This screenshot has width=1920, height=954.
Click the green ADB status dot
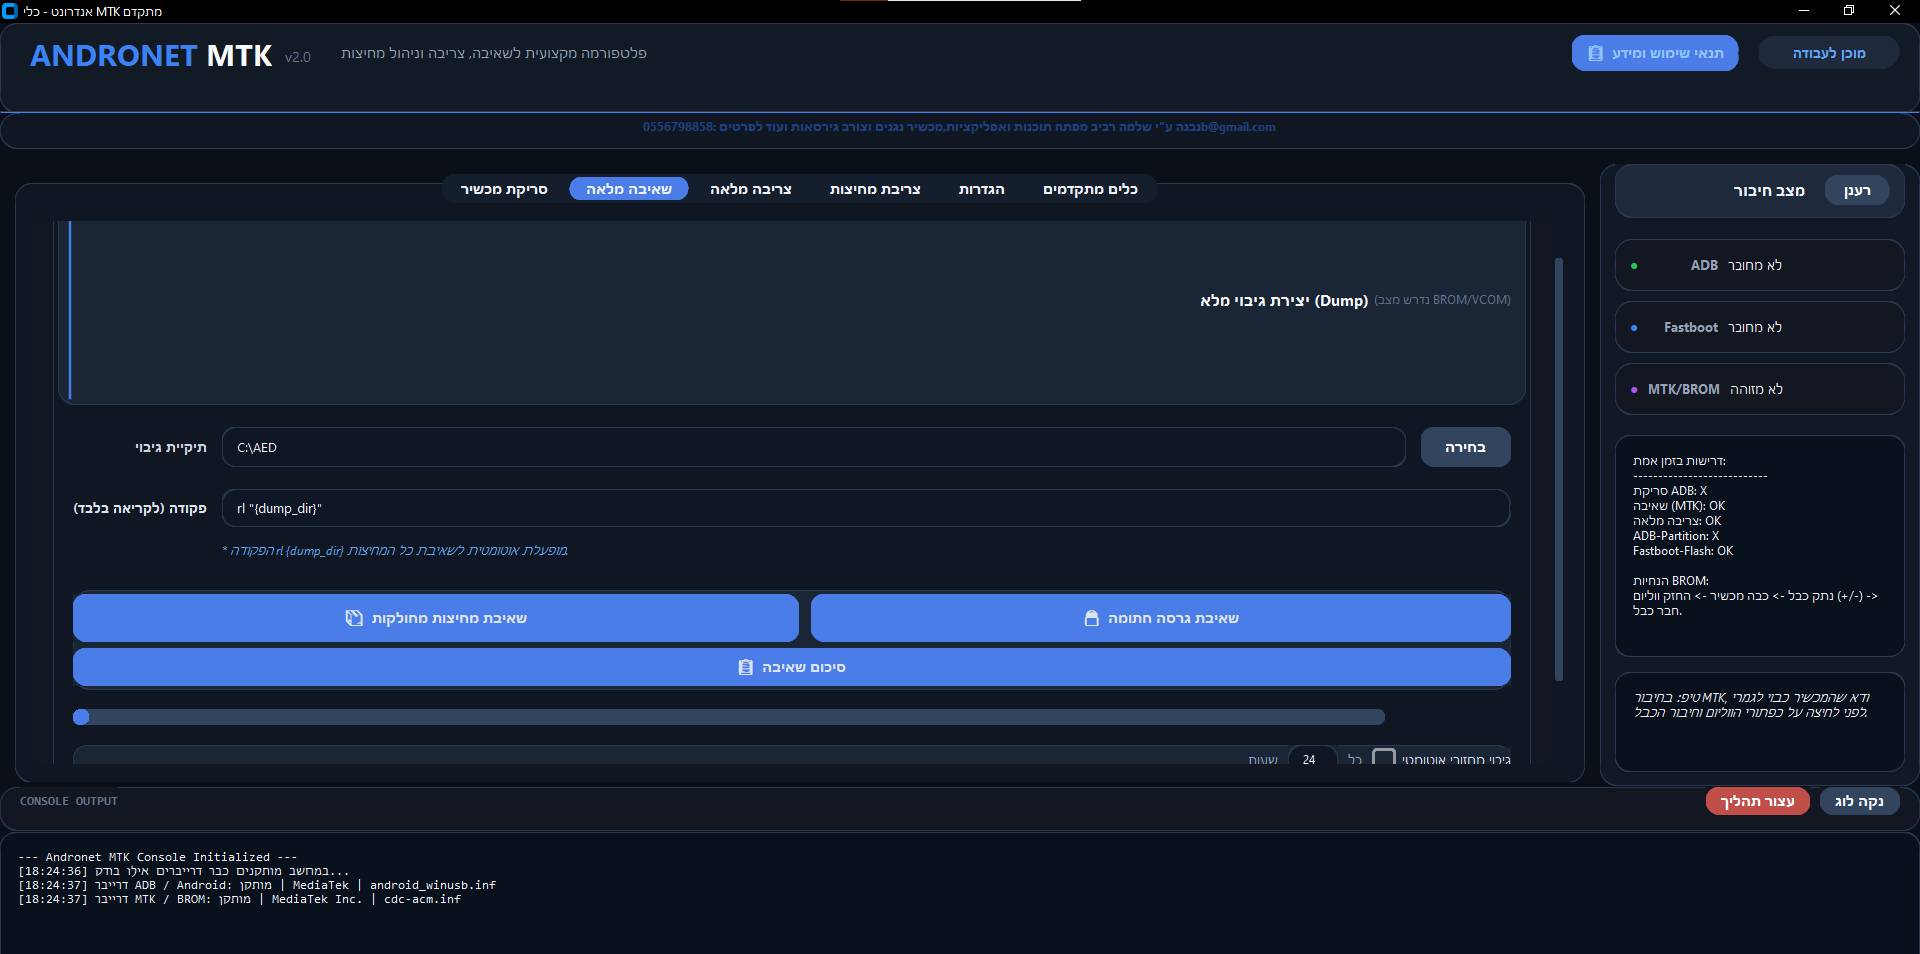1634,266
